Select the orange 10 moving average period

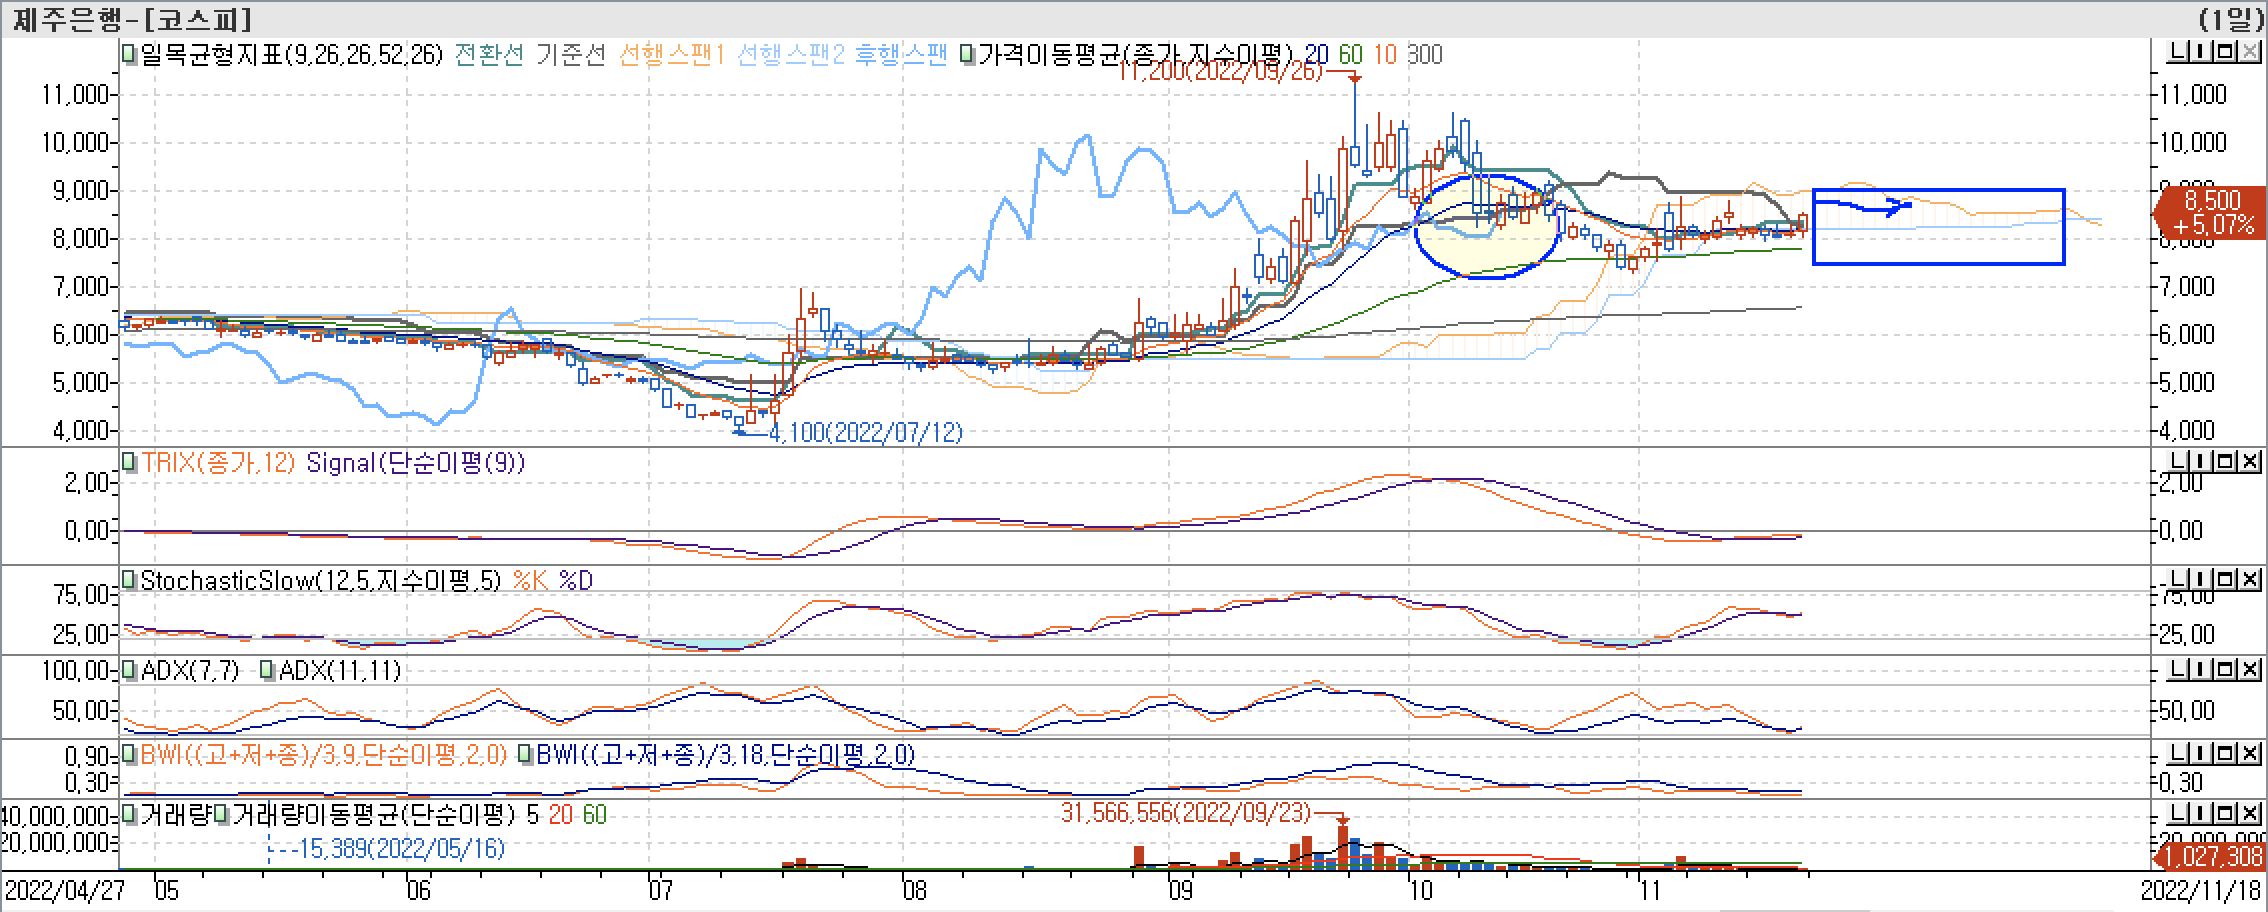click(x=1385, y=54)
